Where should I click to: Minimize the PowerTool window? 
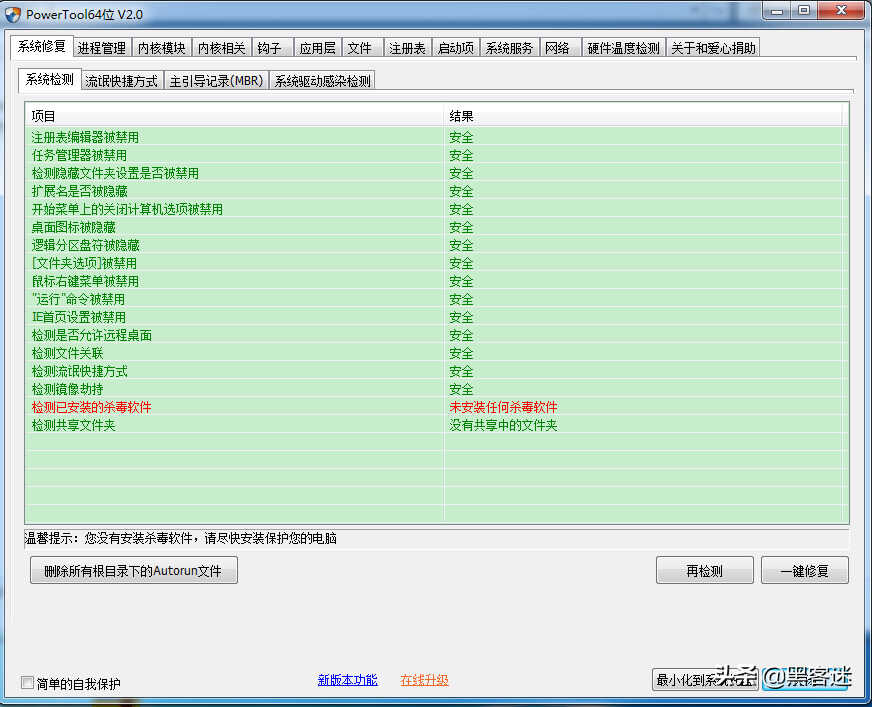777,11
